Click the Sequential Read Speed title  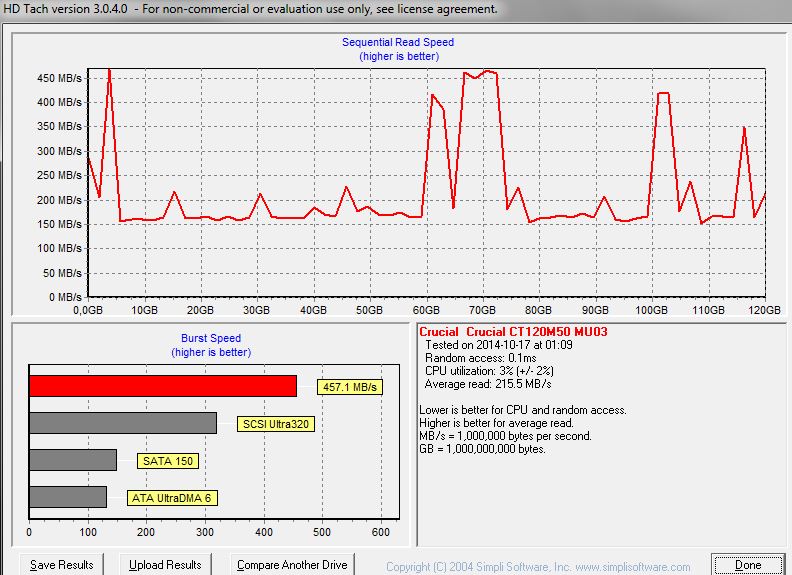pos(398,42)
